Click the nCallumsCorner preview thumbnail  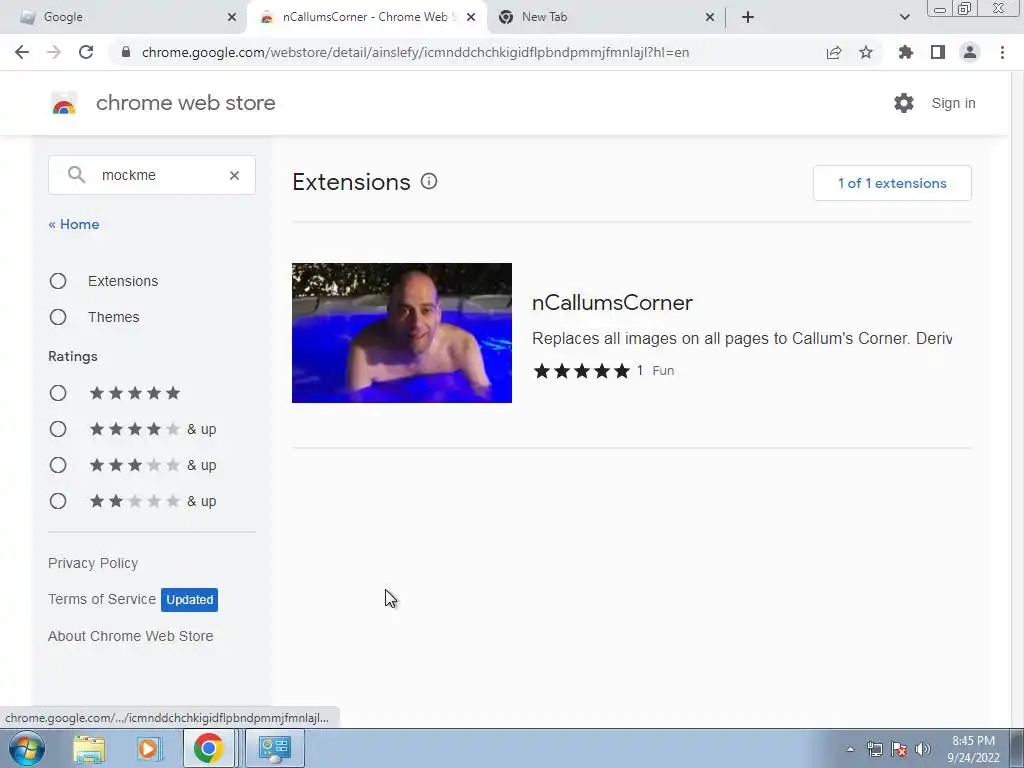click(x=402, y=333)
